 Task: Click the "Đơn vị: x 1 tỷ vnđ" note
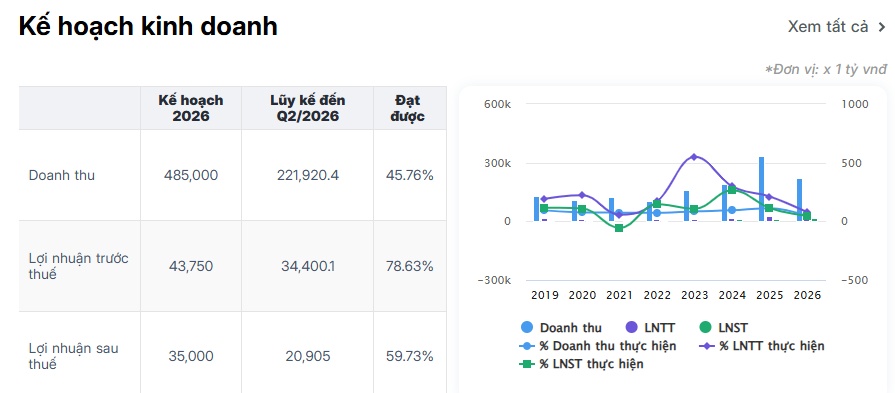click(826, 70)
